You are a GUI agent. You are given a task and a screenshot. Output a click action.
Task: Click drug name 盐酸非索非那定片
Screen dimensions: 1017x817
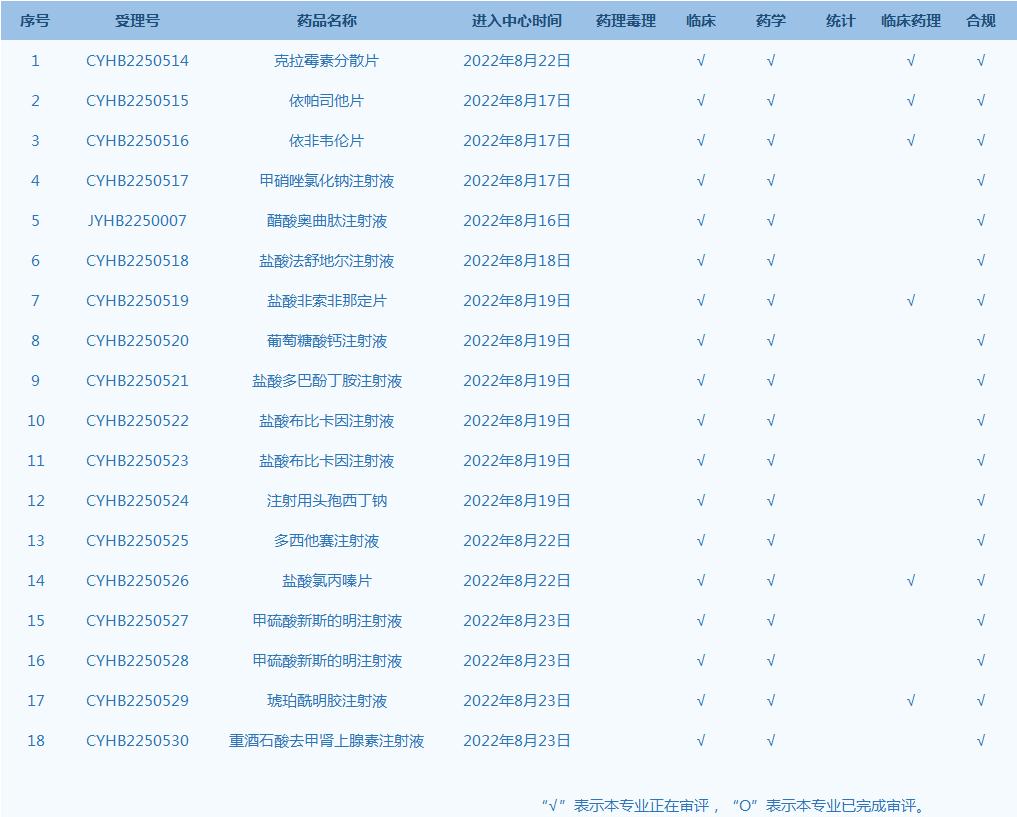[x=326, y=301]
